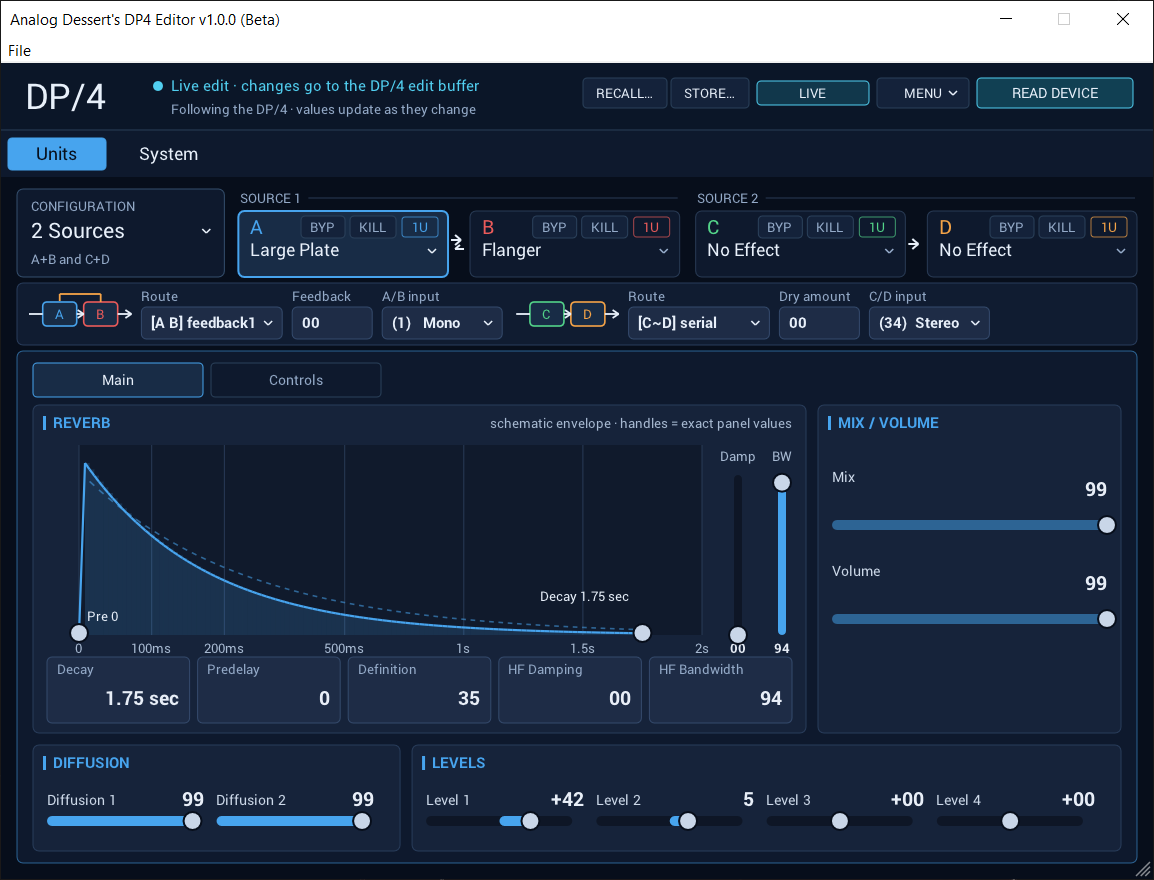Toggle BYP on unit B Flanger
Screen dimensions: 1154x880
553,227
